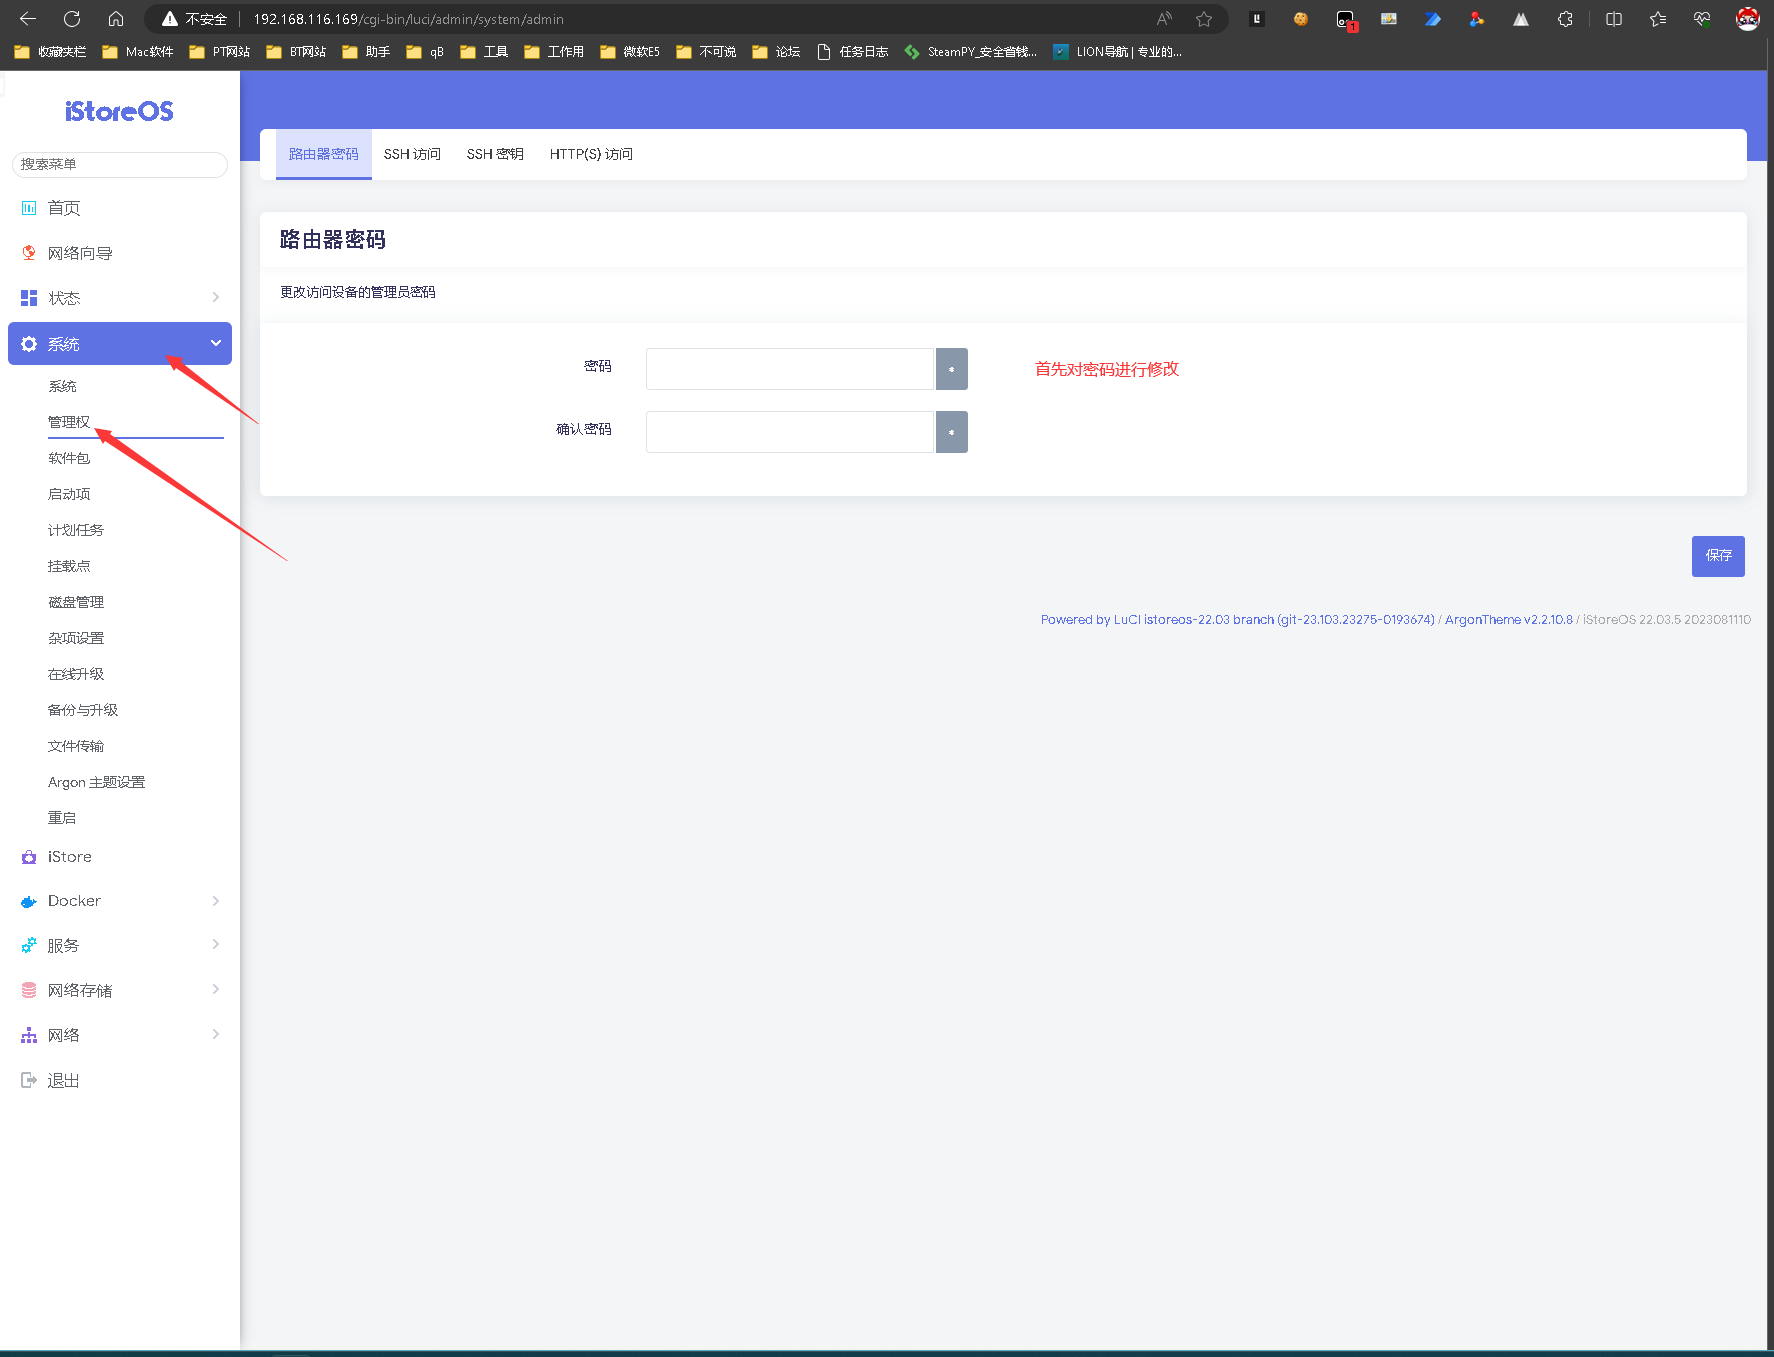Add page to favorites with star icon
The width and height of the screenshot is (1774, 1357).
pos(1204,19)
